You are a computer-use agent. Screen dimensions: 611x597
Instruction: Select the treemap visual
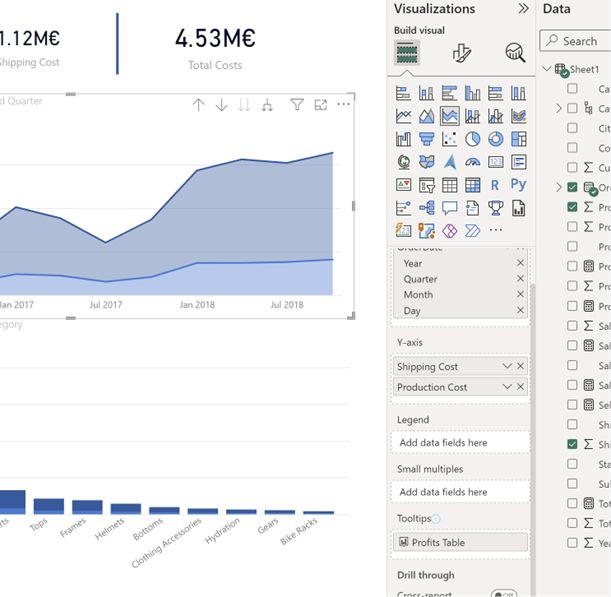point(519,139)
